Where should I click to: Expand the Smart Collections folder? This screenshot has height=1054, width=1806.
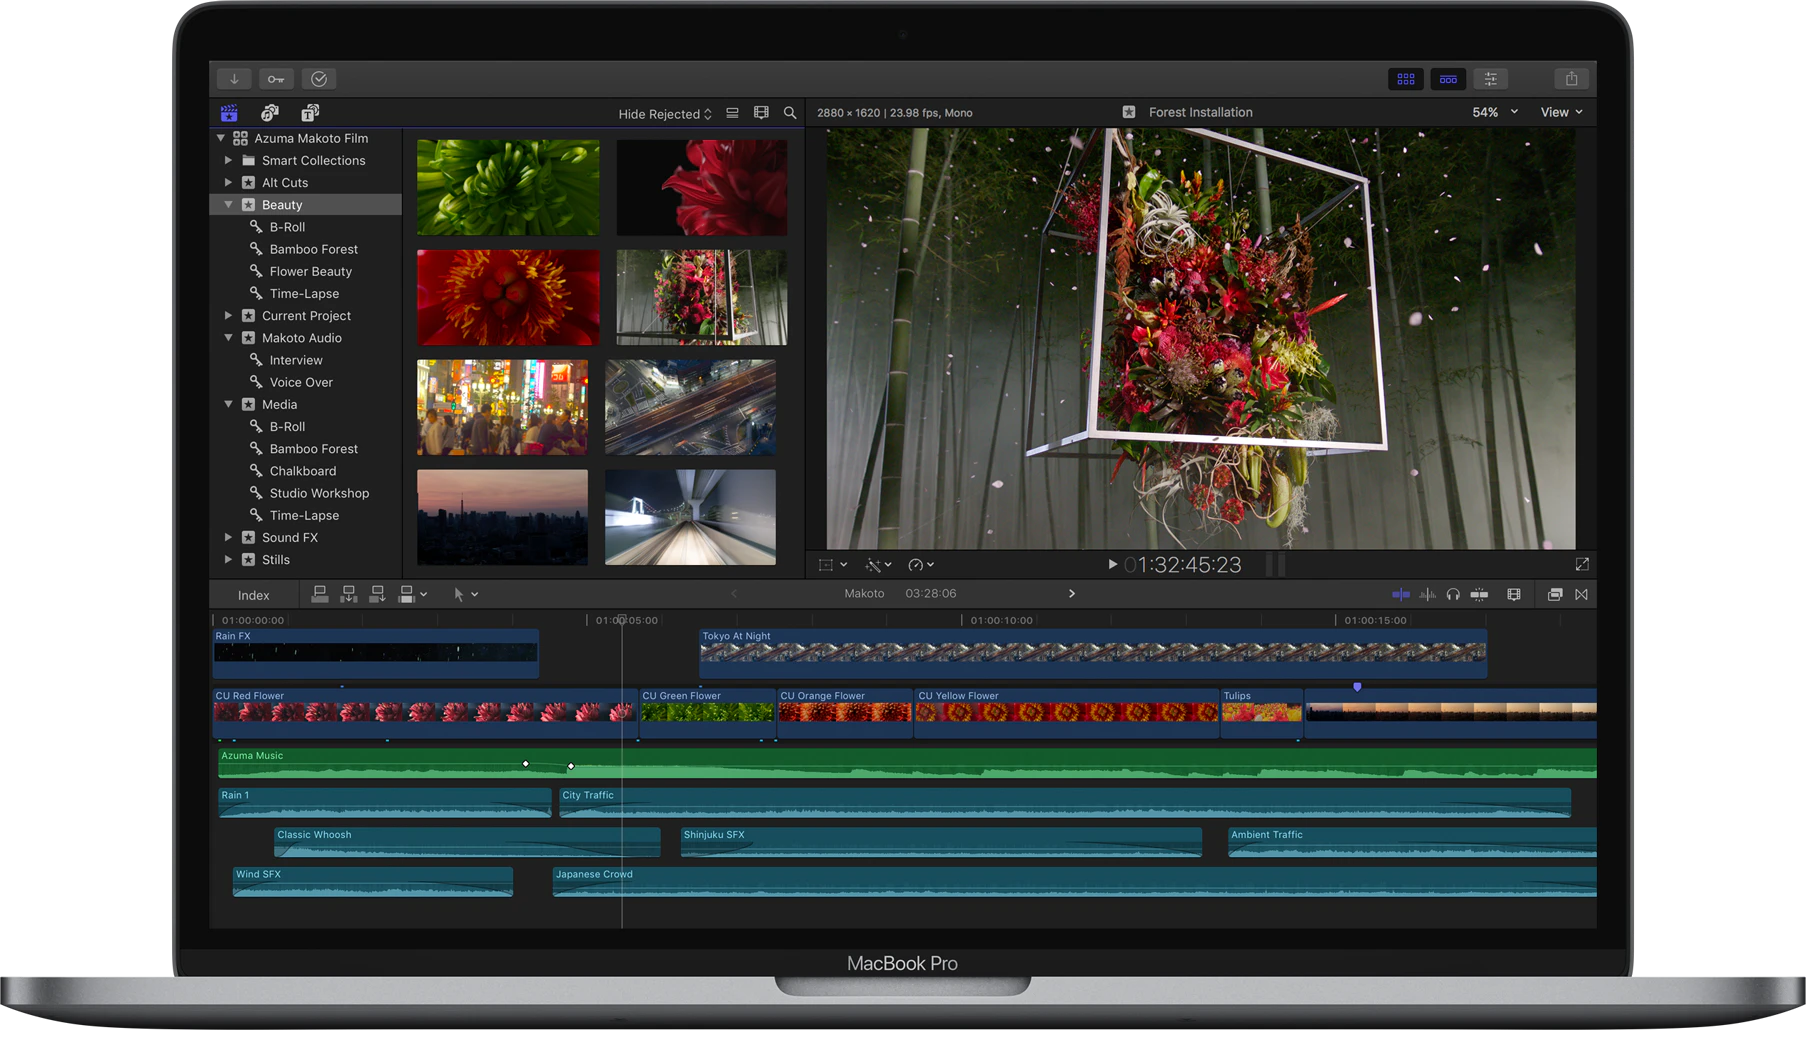pos(228,160)
